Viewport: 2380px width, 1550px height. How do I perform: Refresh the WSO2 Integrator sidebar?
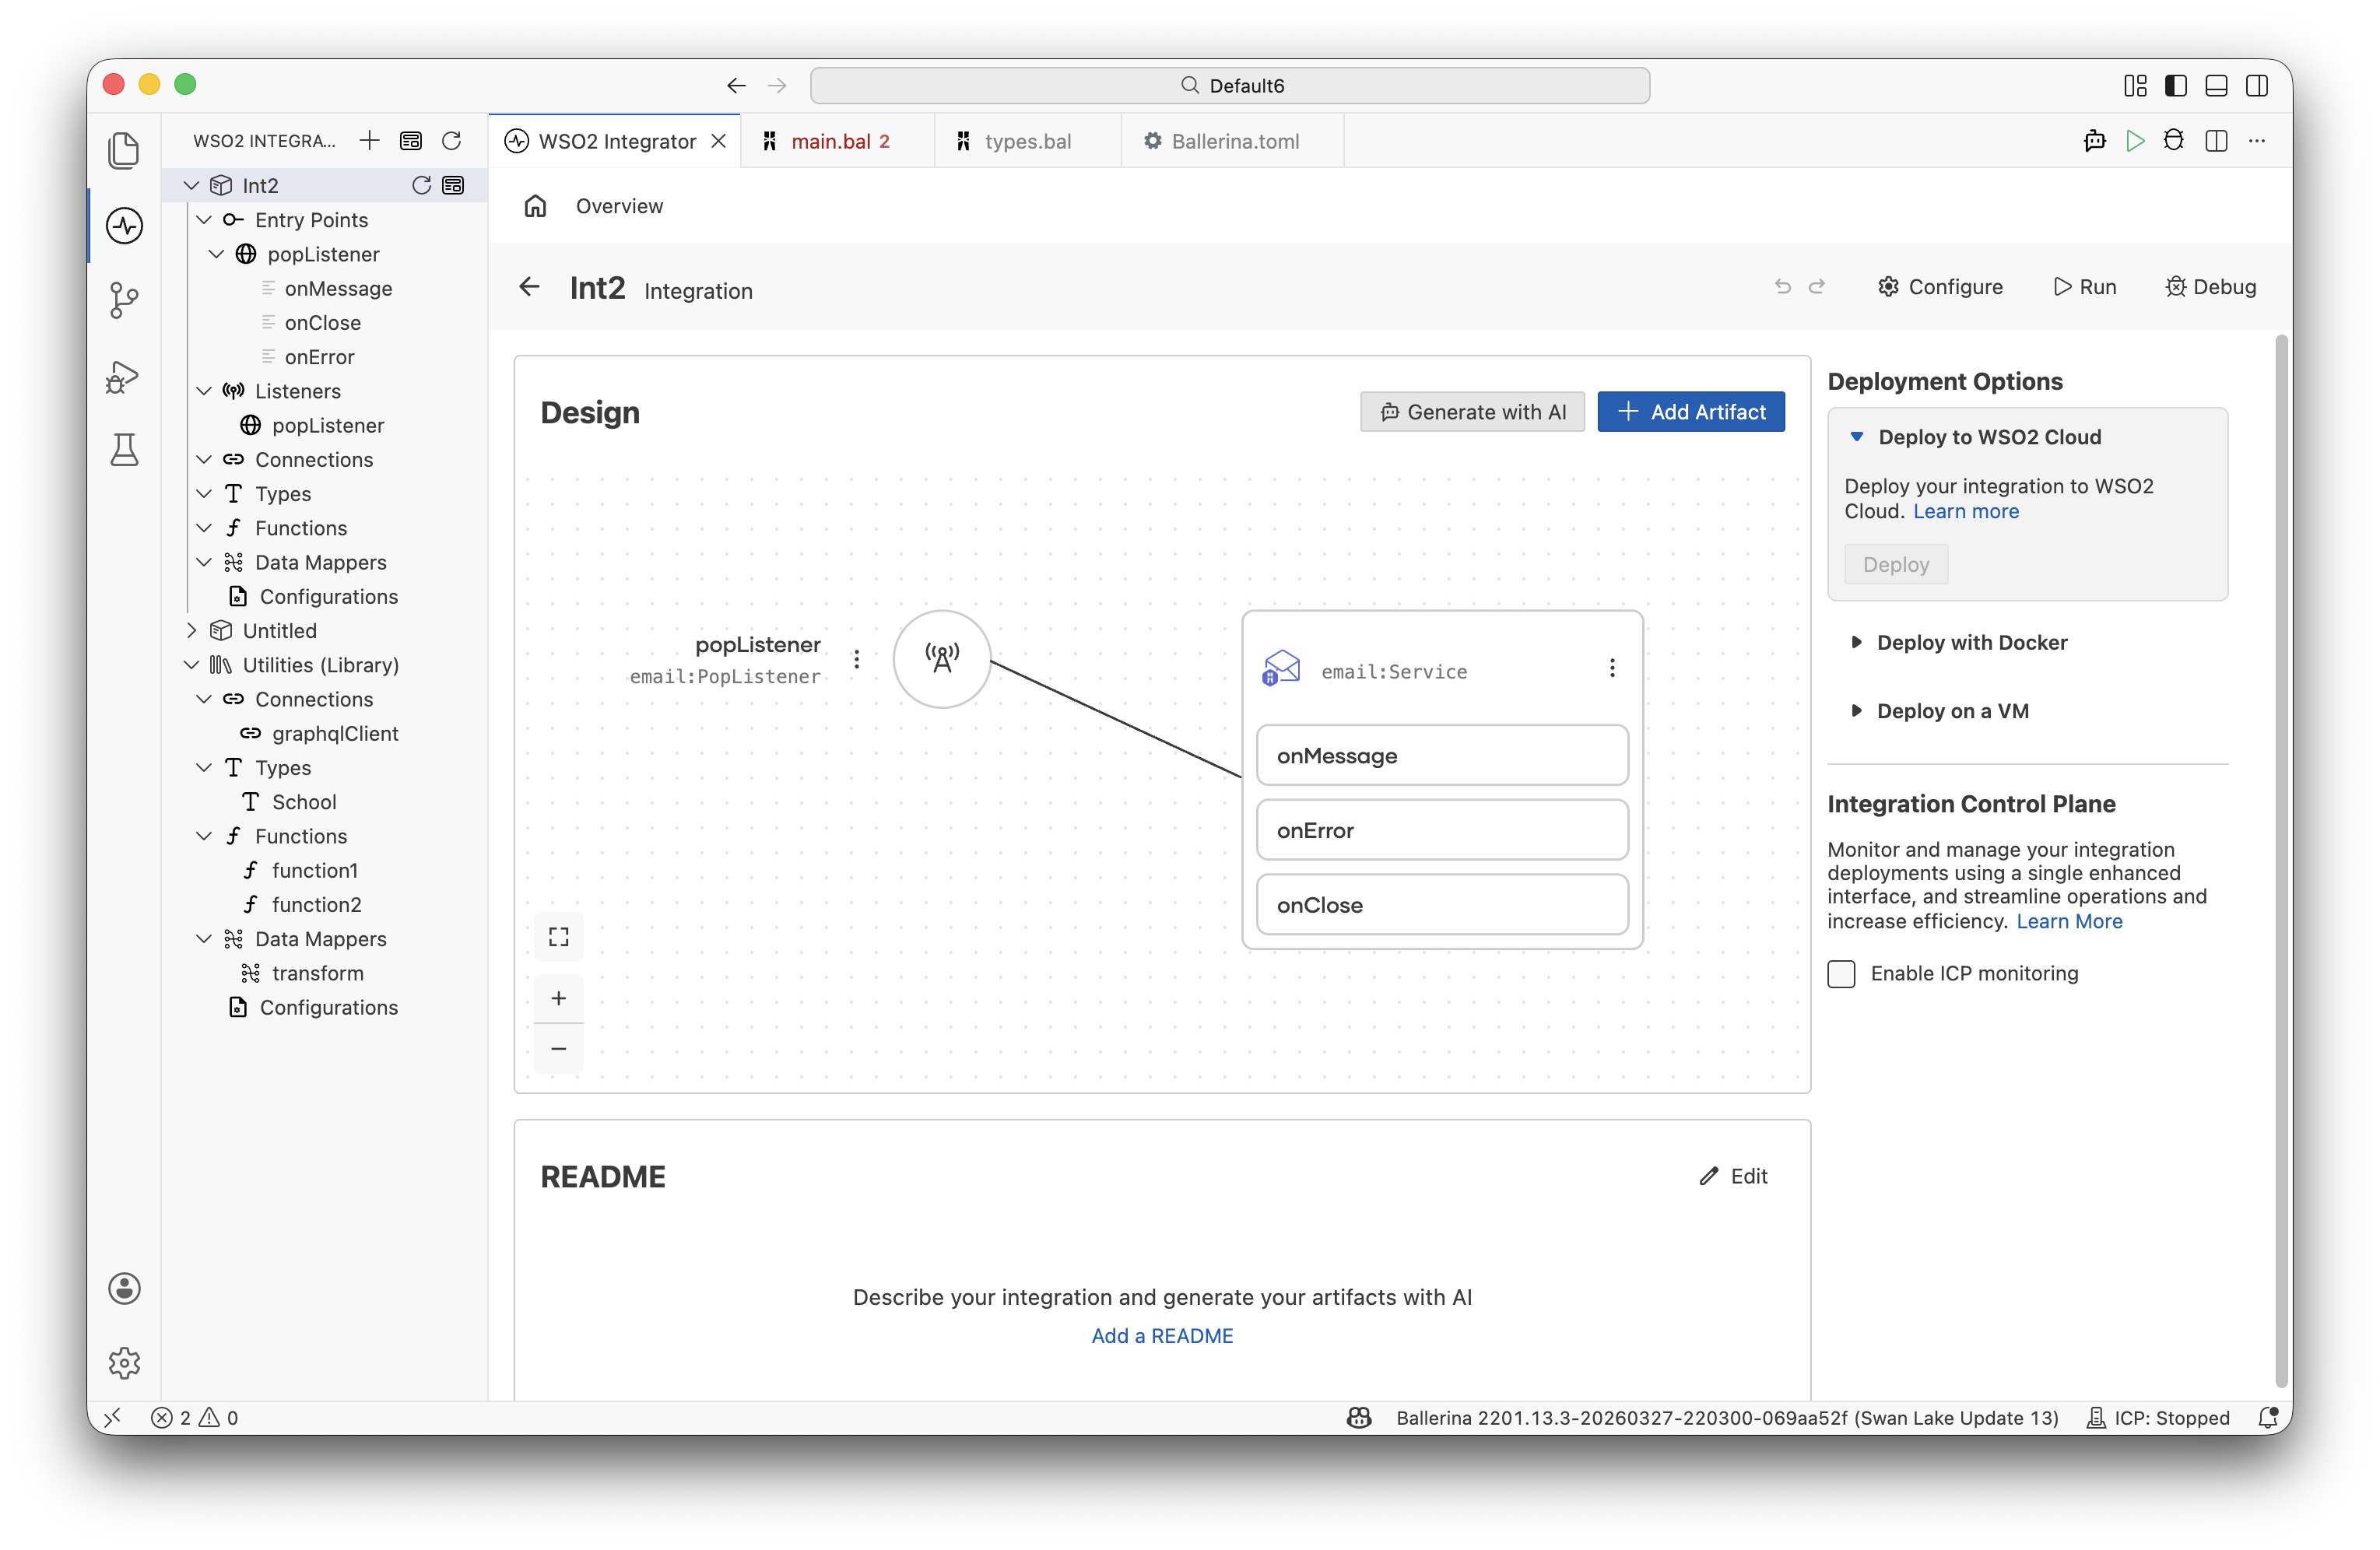coord(452,141)
